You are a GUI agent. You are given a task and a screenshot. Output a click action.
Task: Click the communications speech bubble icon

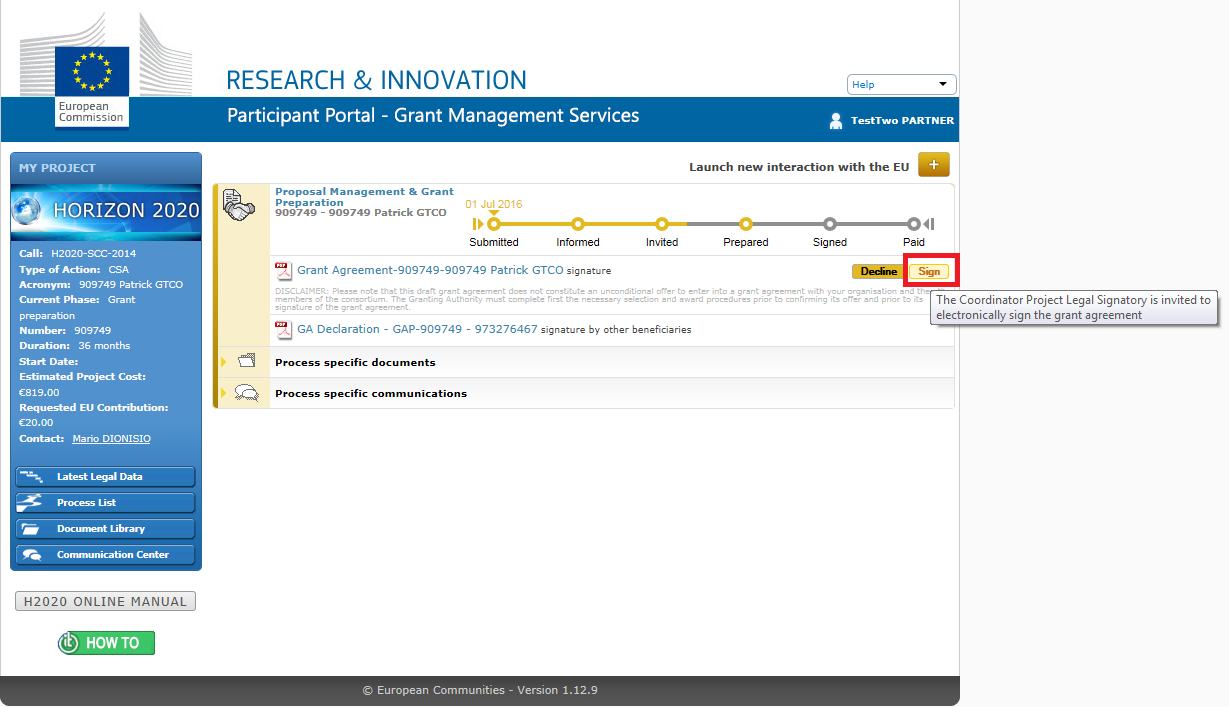[x=247, y=393]
